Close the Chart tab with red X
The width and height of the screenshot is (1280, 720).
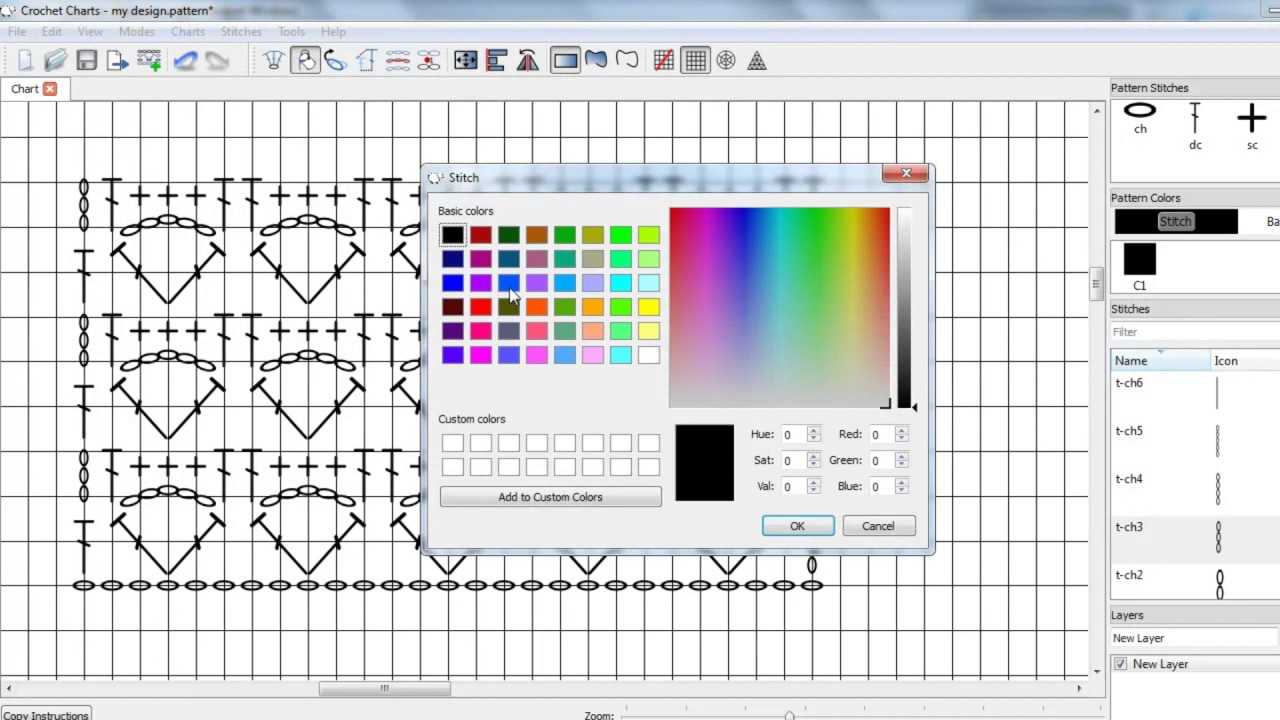click(x=49, y=89)
